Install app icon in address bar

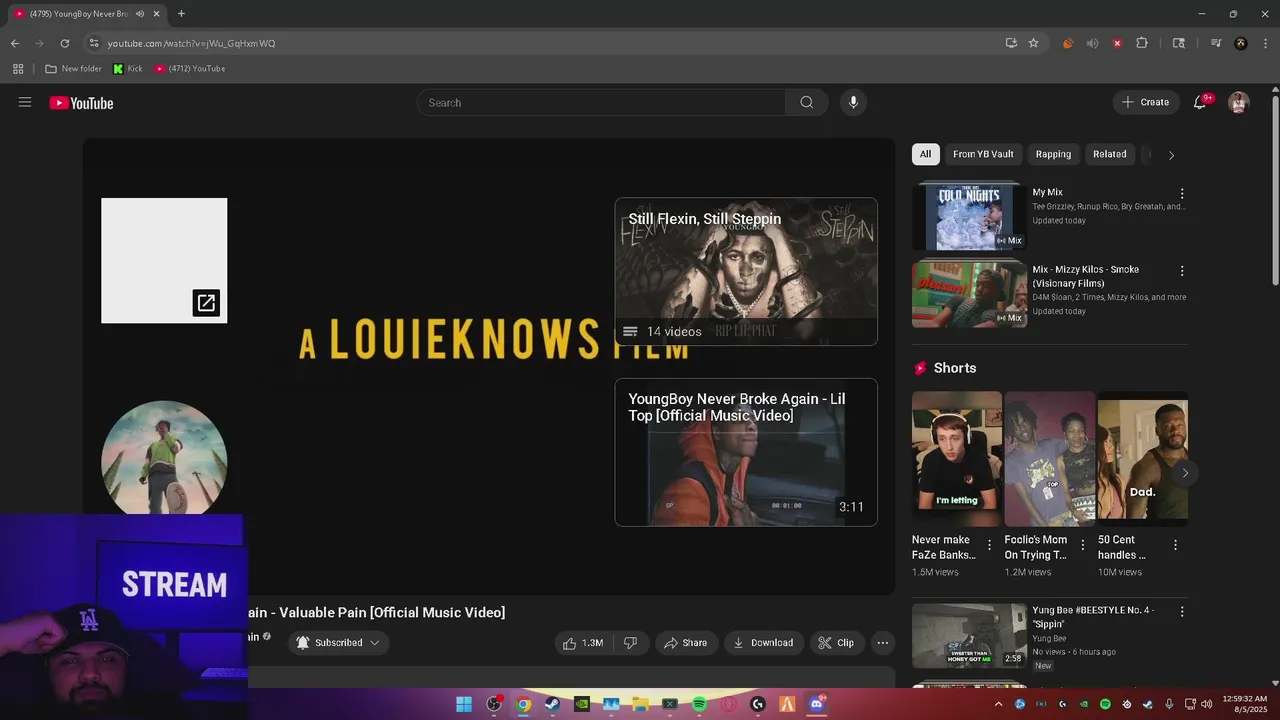pyautogui.click(x=1011, y=43)
